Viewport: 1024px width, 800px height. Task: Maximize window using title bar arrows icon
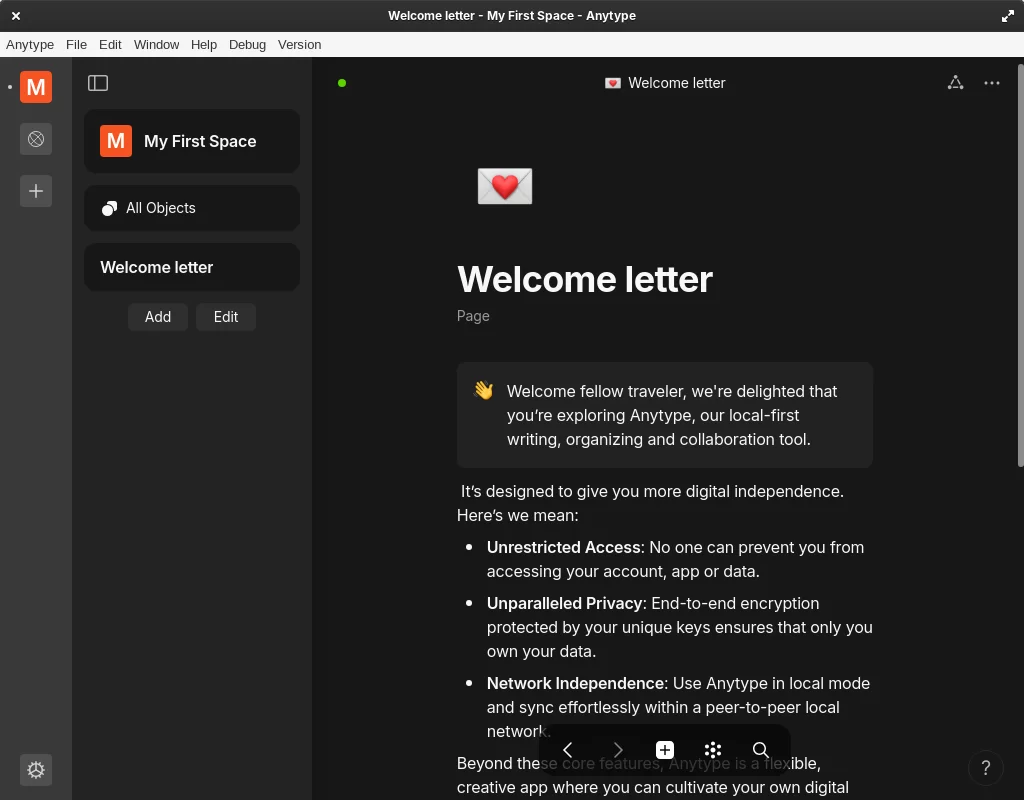coord(1008,16)
